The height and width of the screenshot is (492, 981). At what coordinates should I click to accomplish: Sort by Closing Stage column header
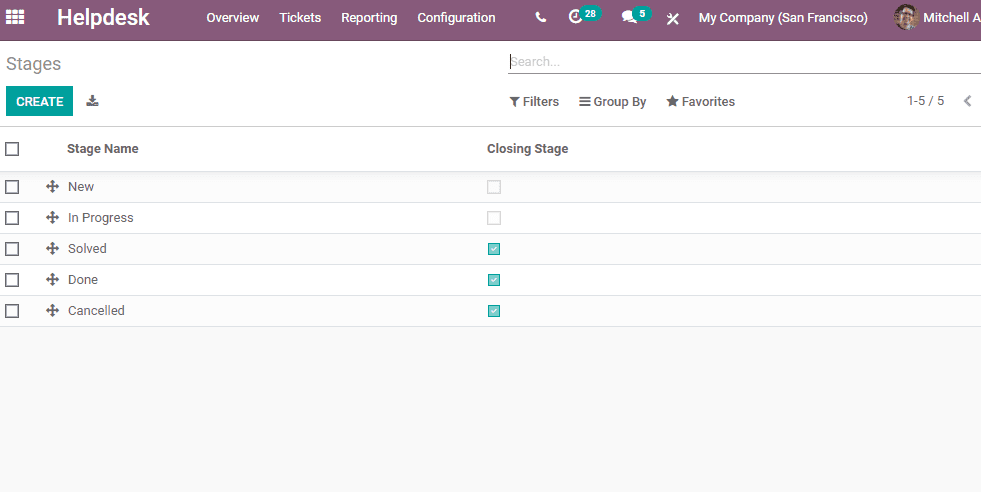tap(527, 149)
